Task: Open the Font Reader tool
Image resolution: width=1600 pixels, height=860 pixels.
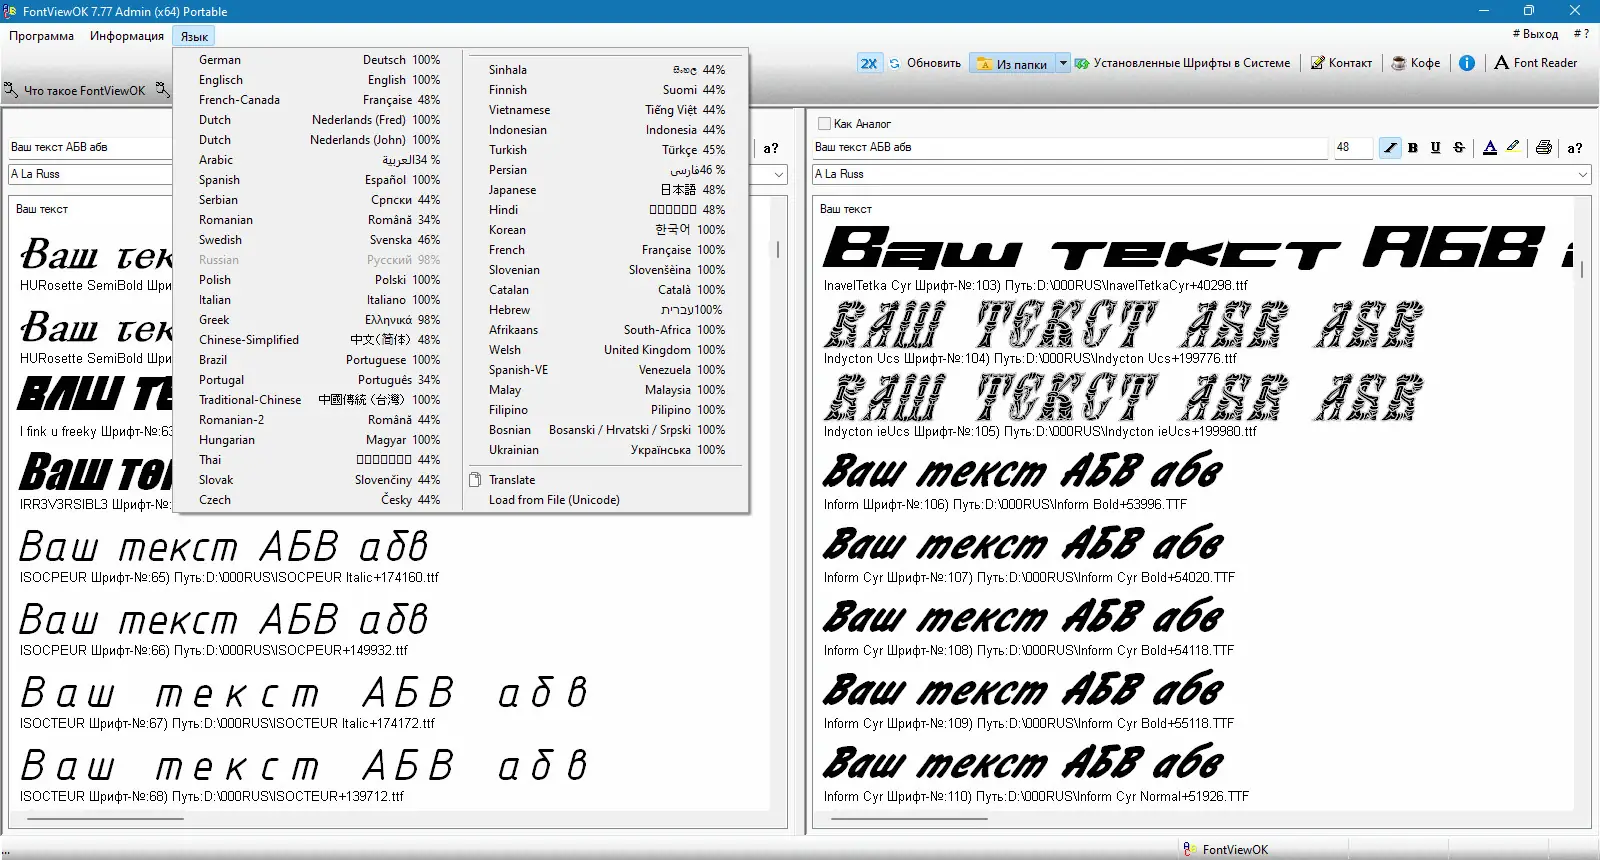Action: pos(1536,63)
